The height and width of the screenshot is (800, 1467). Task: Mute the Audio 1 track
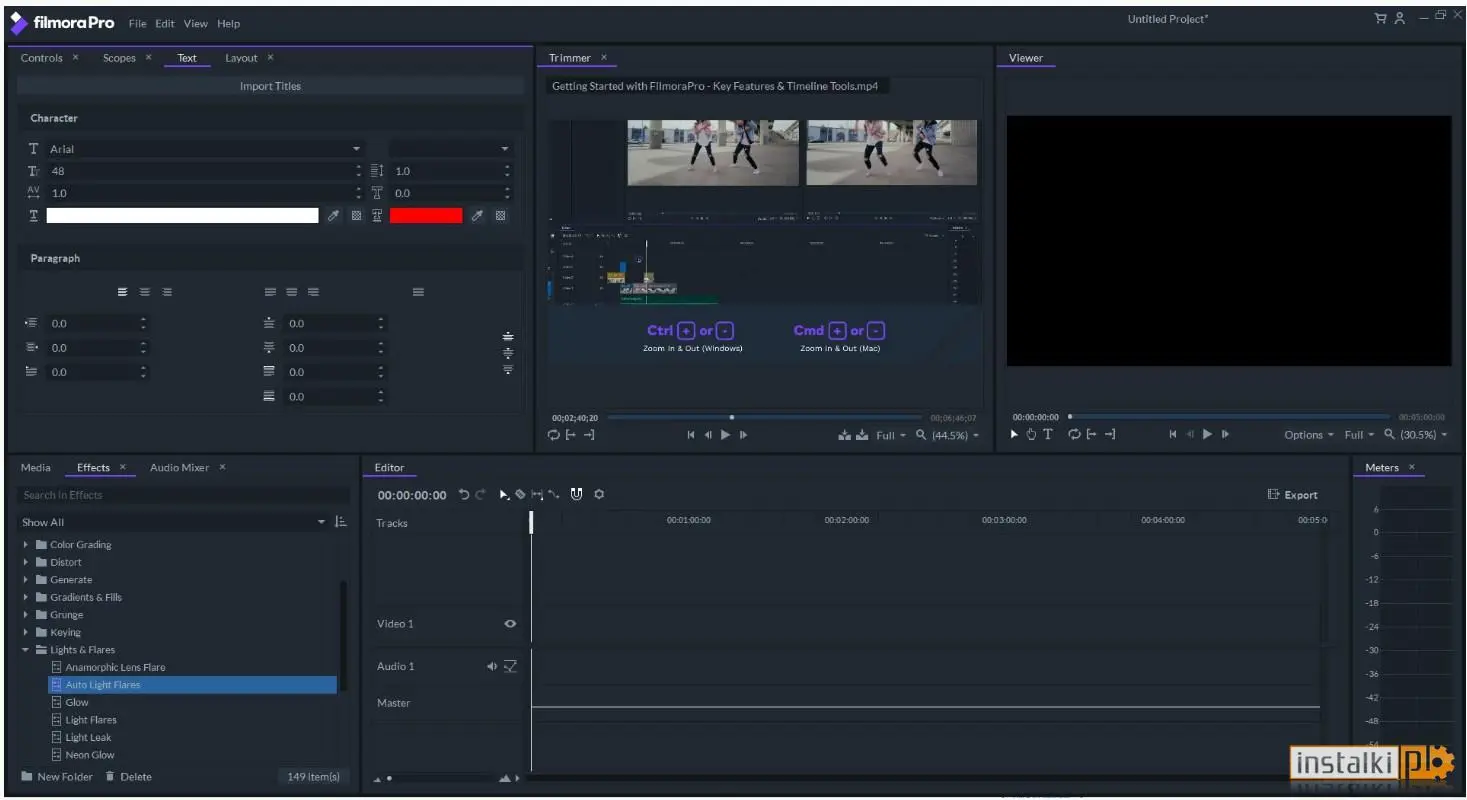click(492, 667)
